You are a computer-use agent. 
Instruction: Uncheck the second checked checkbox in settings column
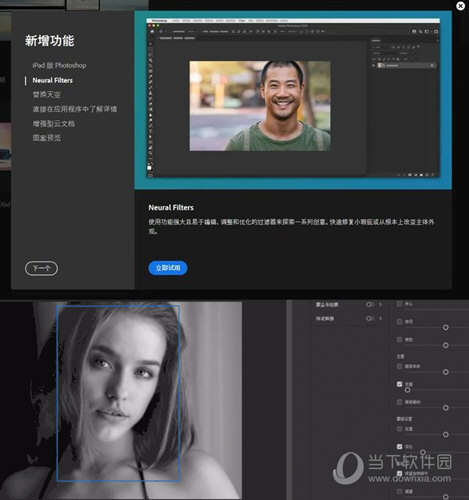(399, 446)
